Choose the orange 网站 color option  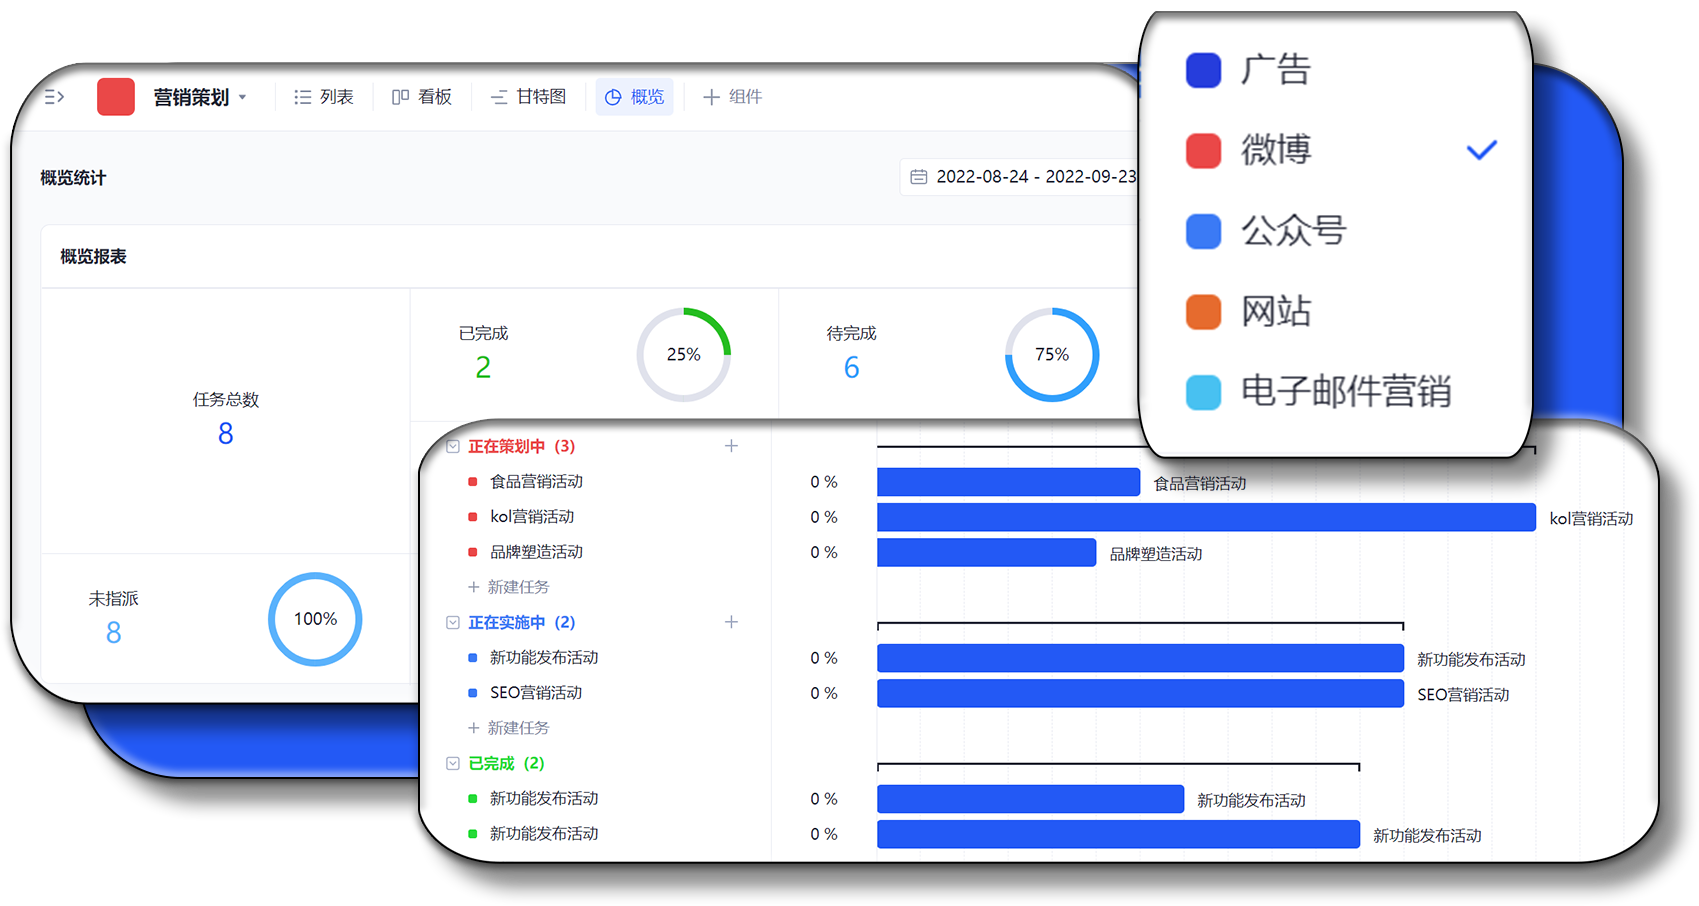tap(1275, 312)
